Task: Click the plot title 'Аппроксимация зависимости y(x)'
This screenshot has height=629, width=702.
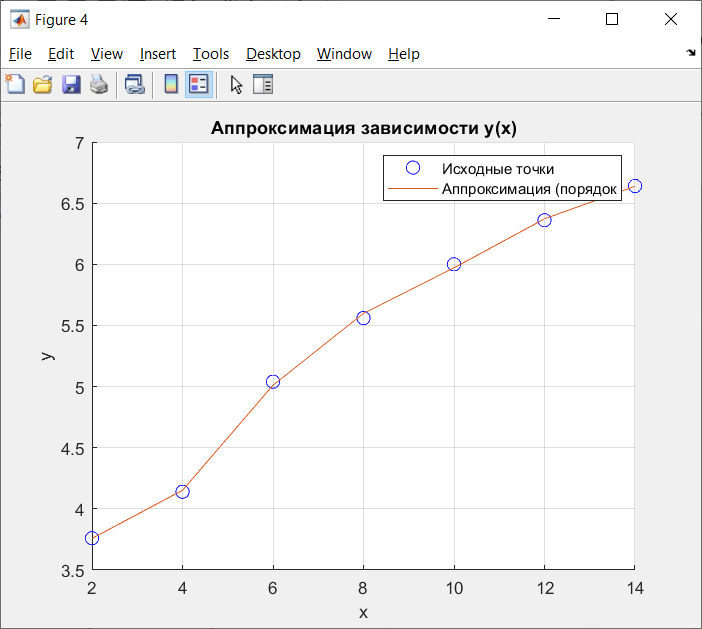Action: pyautogui.click(x=364, y=128)
